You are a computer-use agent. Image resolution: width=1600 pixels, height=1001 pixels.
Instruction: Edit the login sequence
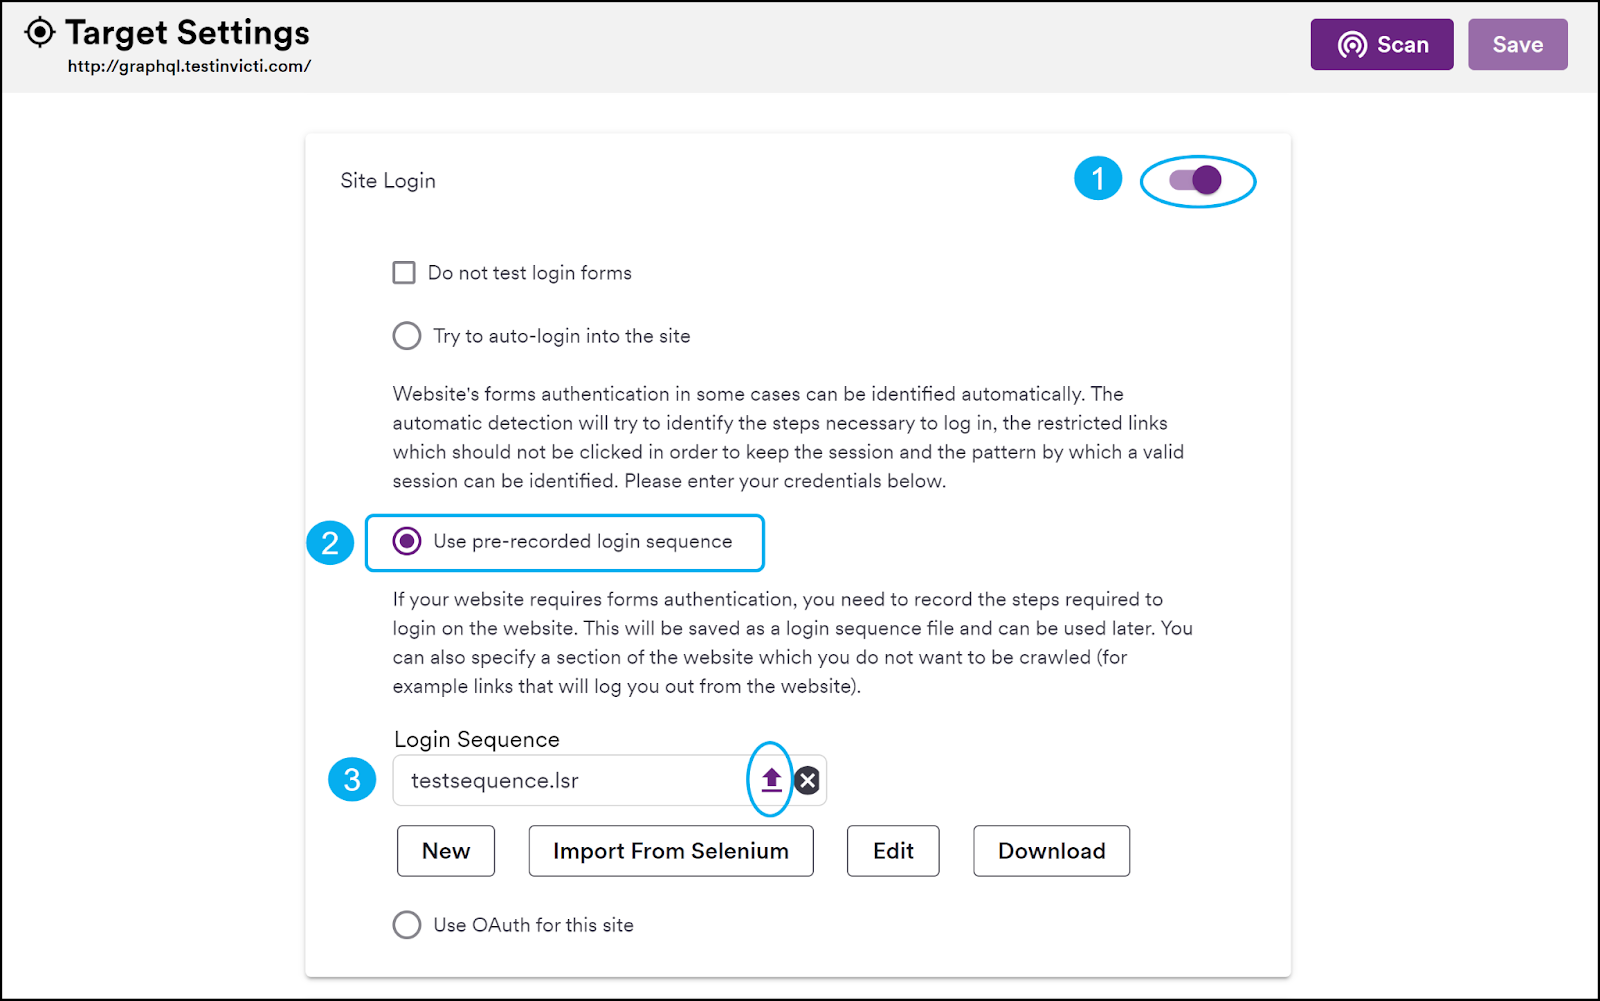(x=893, y=851)
